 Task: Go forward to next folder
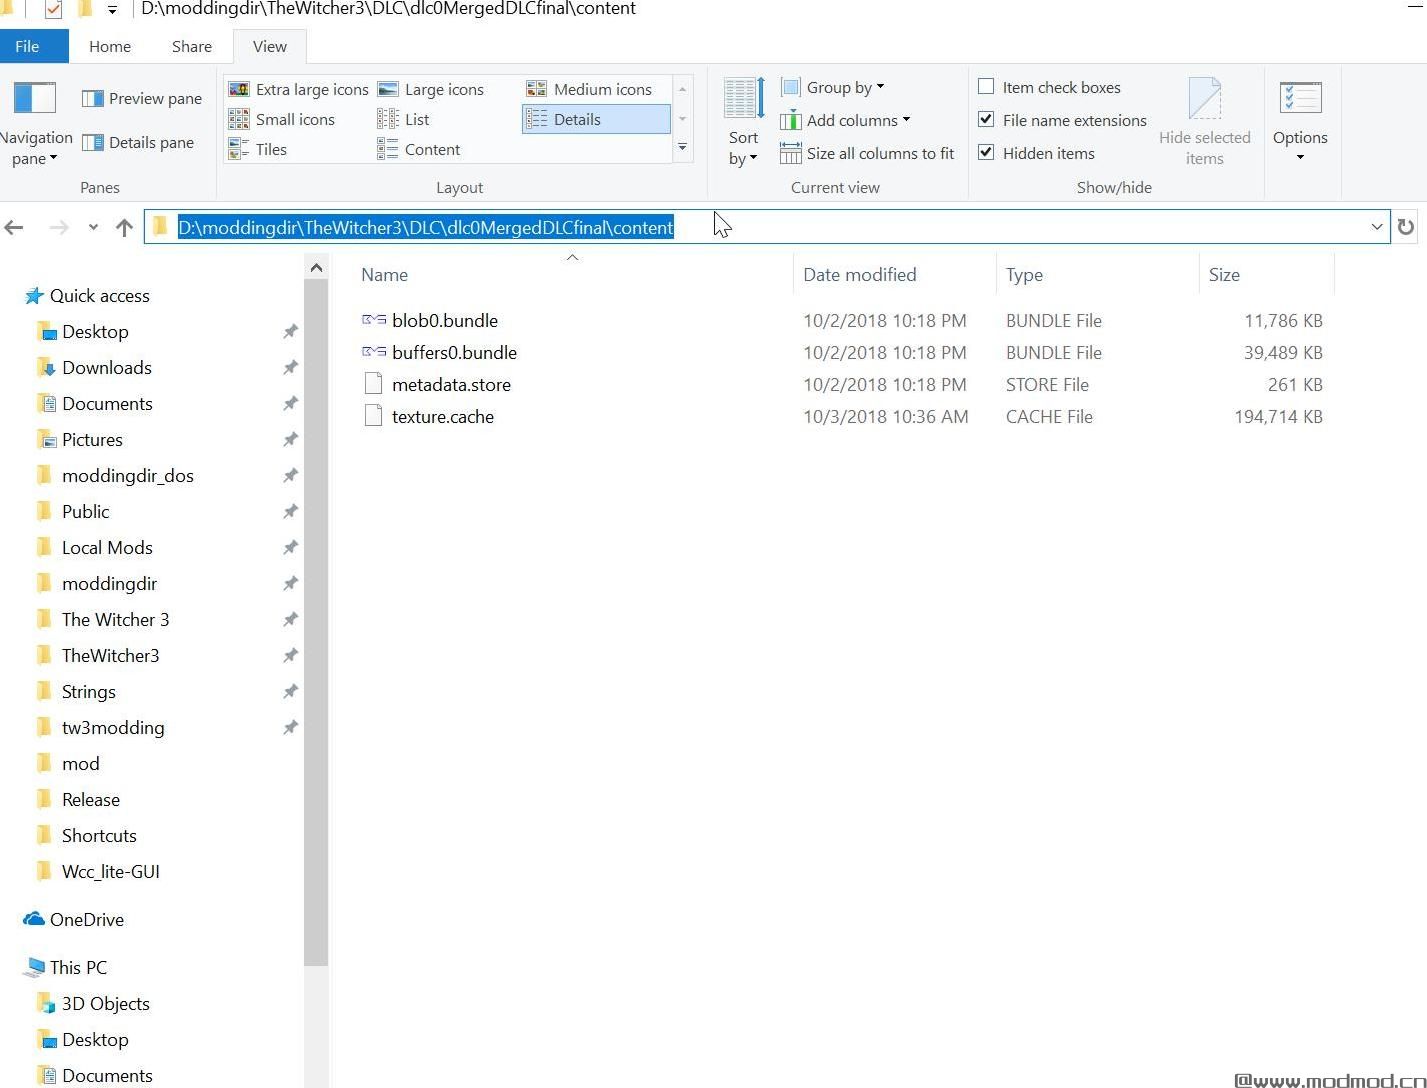(x=59, y=227)
